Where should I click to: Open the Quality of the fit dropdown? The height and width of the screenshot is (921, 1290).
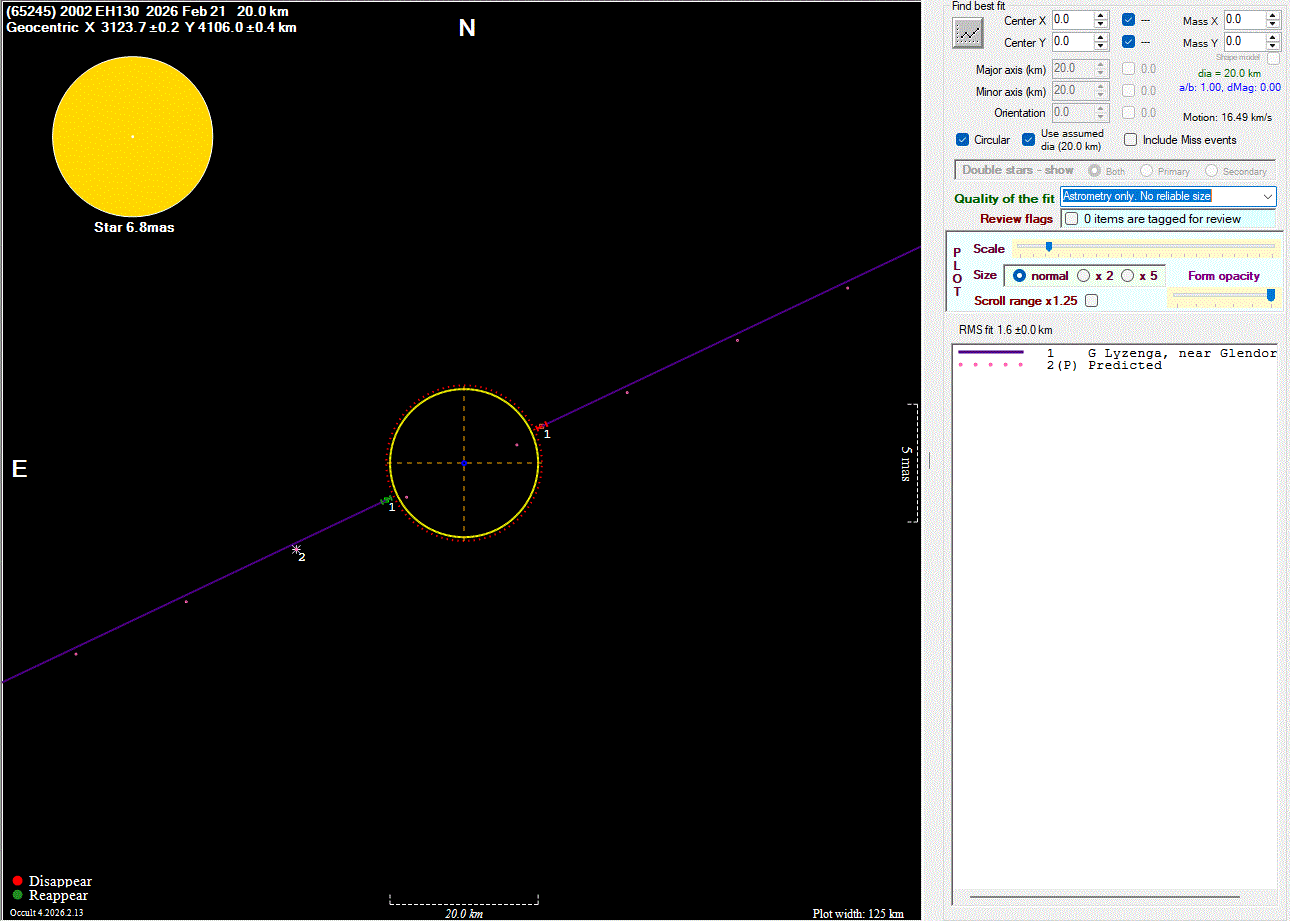pos(1268,197)
